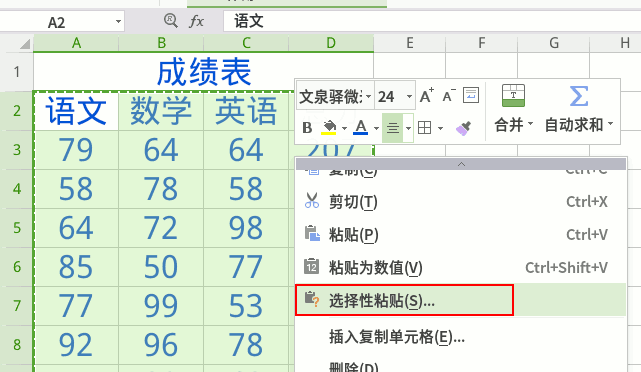Image resolution: width=641 pixels, height=372 pixels.
Task: Open the 自动求和 dropdown arrow
Action: tap(610, 123)
